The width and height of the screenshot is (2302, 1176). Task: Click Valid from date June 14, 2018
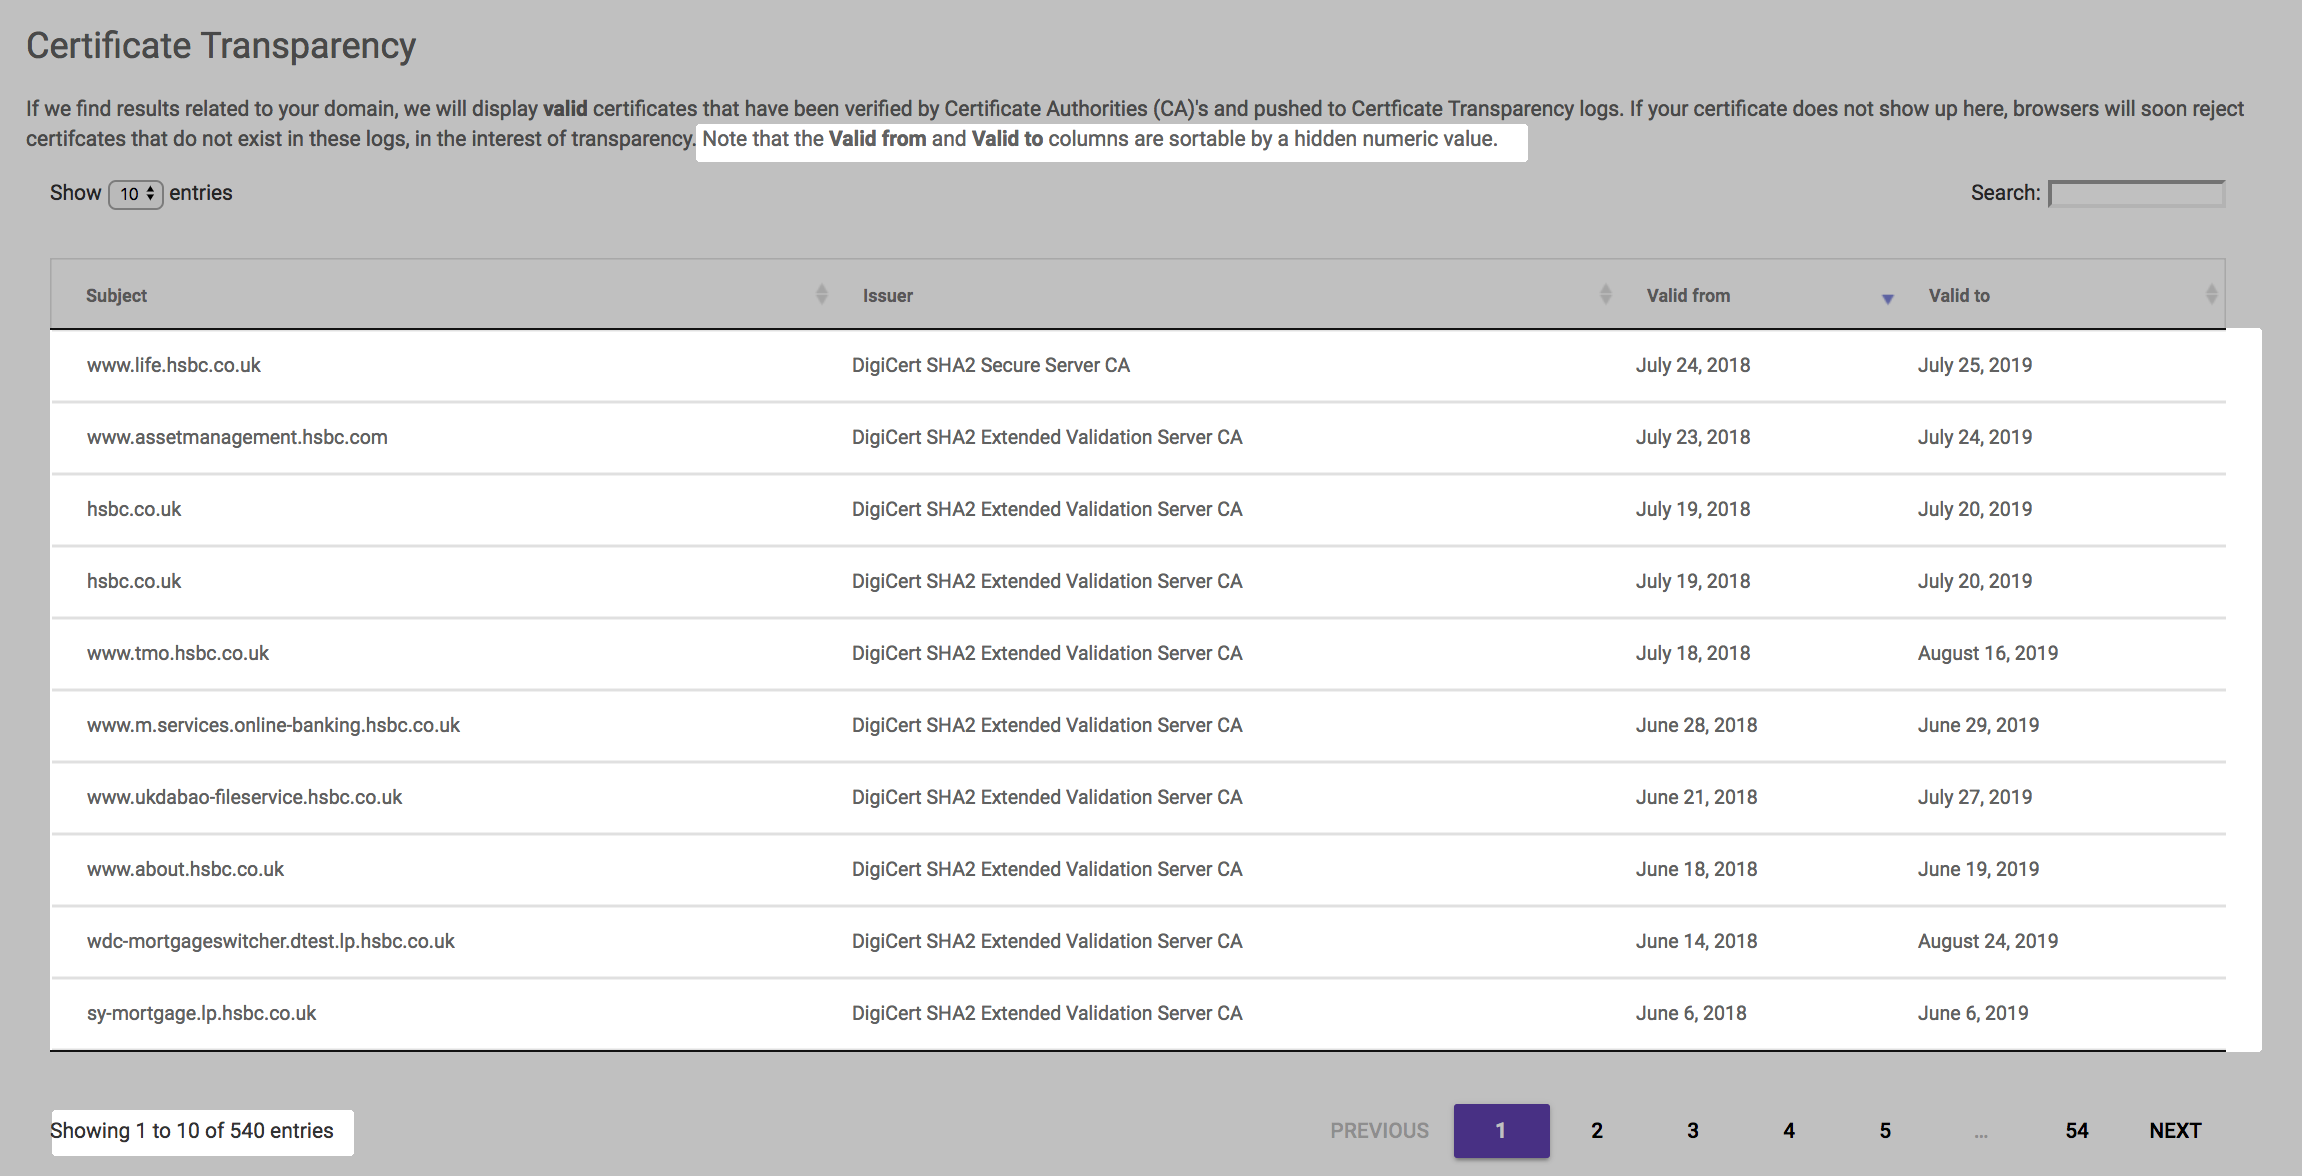1696,942
